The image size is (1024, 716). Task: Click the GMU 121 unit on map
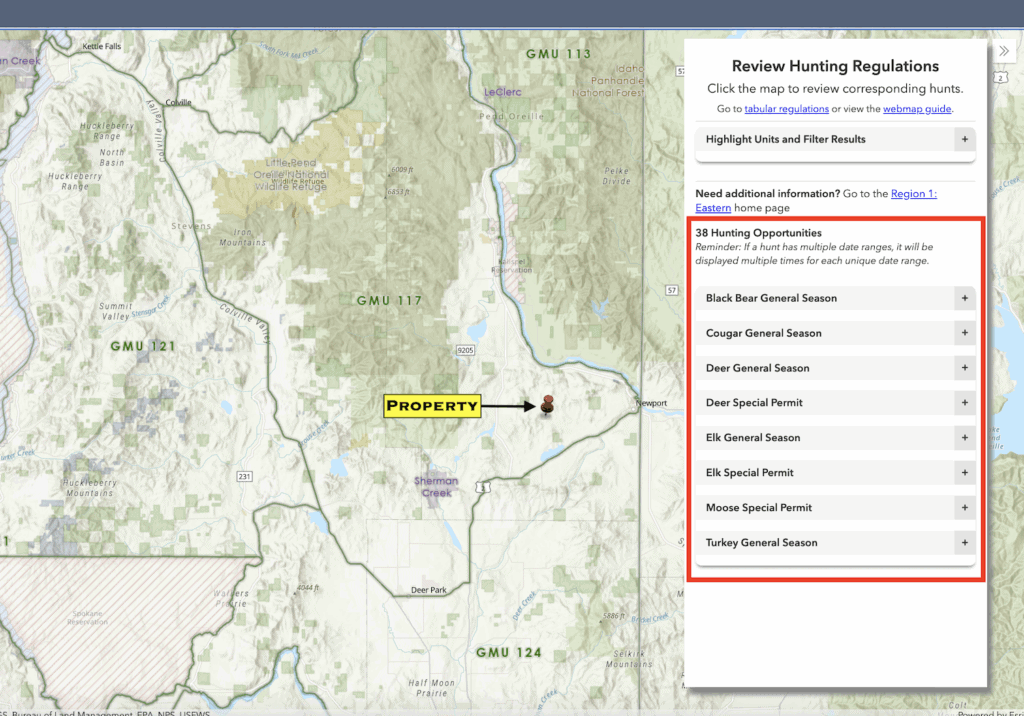pos(143,346)
